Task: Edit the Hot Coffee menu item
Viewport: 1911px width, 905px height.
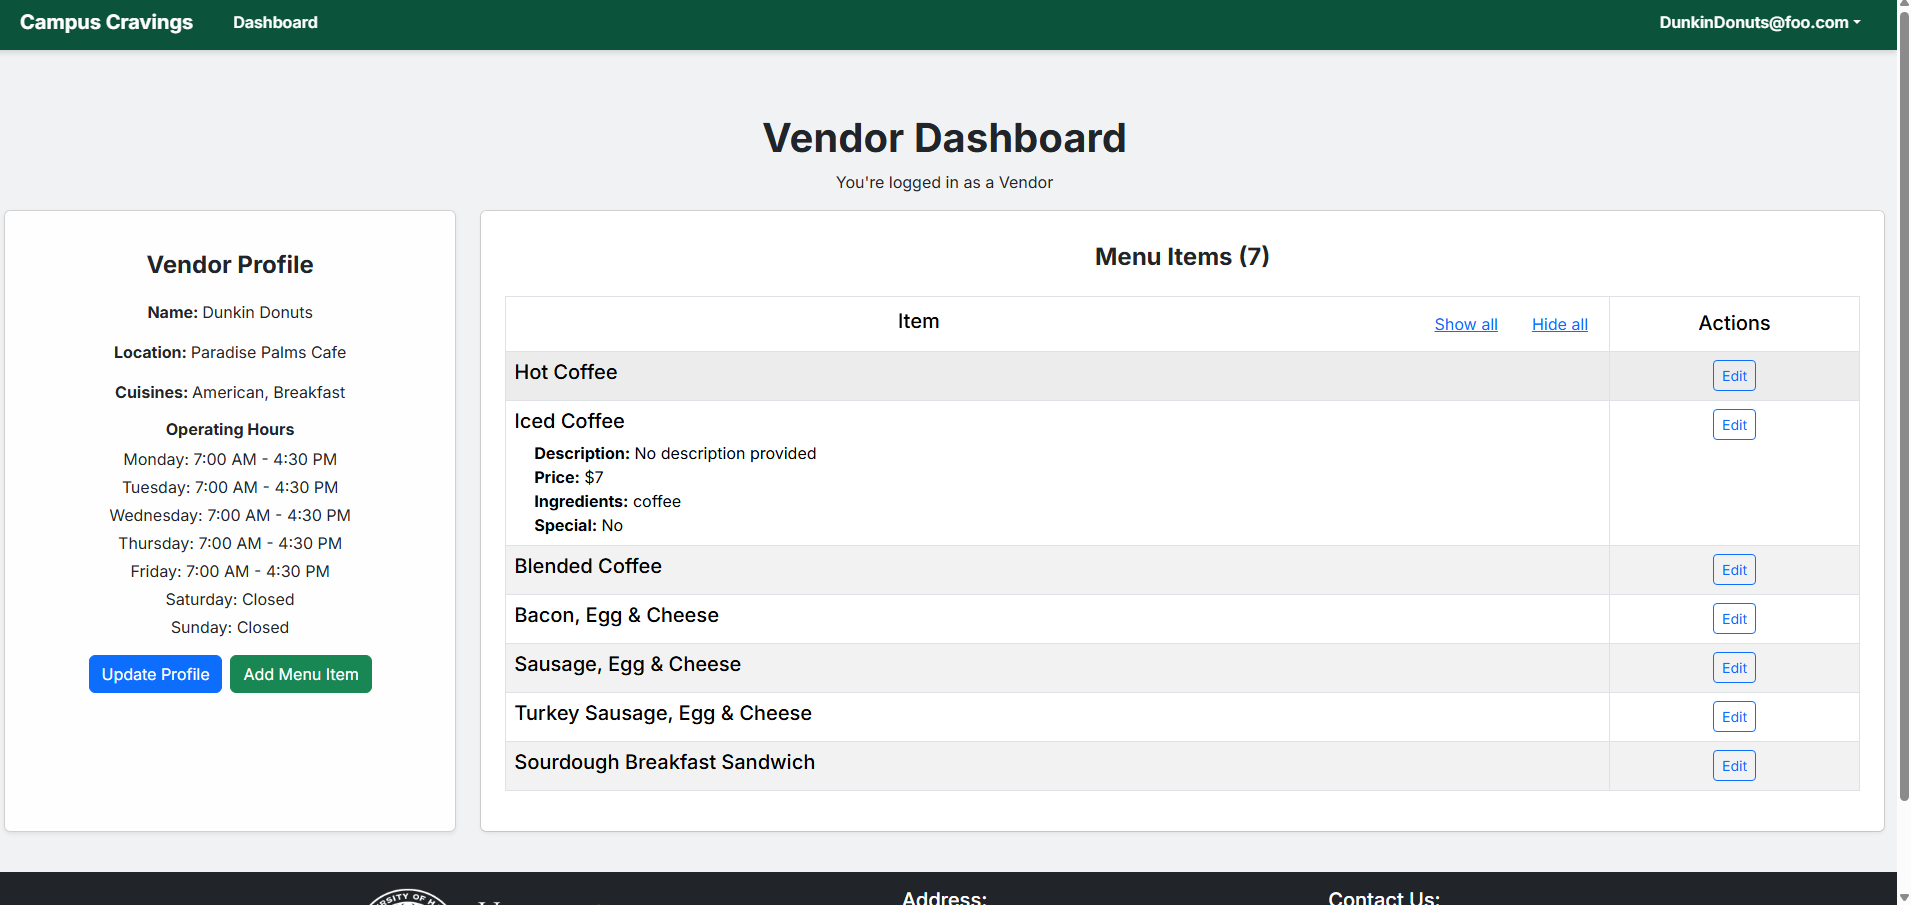Action: tap(1733, 376)
